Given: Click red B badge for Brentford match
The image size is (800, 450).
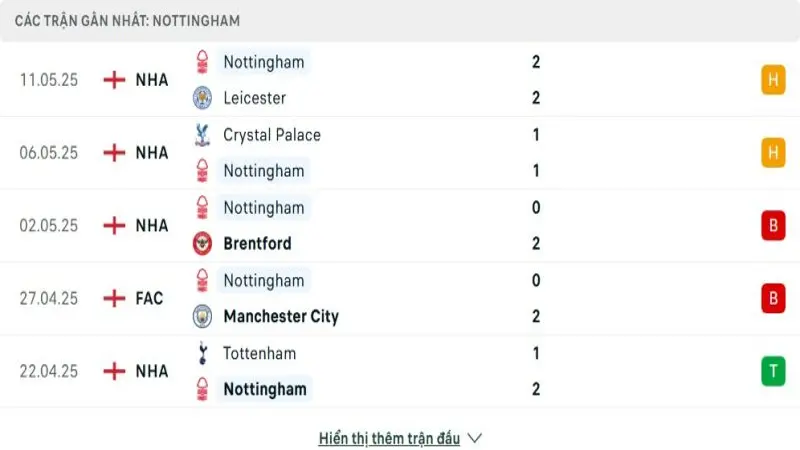Looking at the screenshot, I should 772,226.
